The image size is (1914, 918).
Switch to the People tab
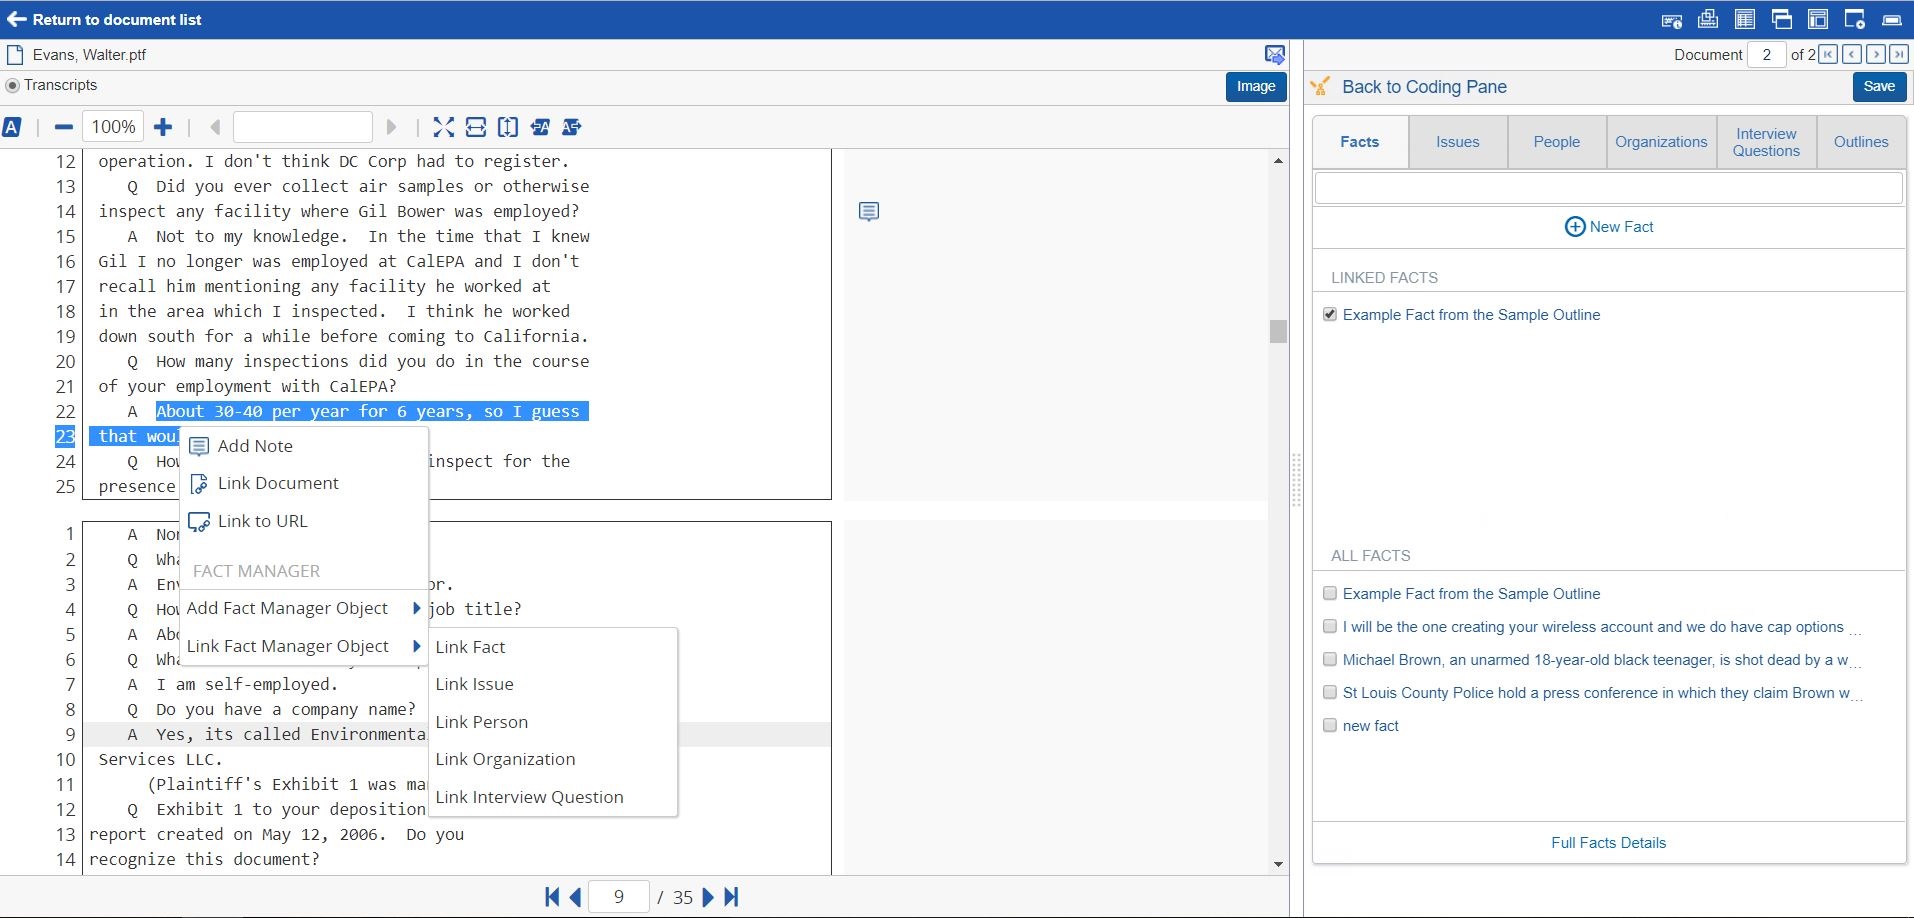pos(1556,142)
